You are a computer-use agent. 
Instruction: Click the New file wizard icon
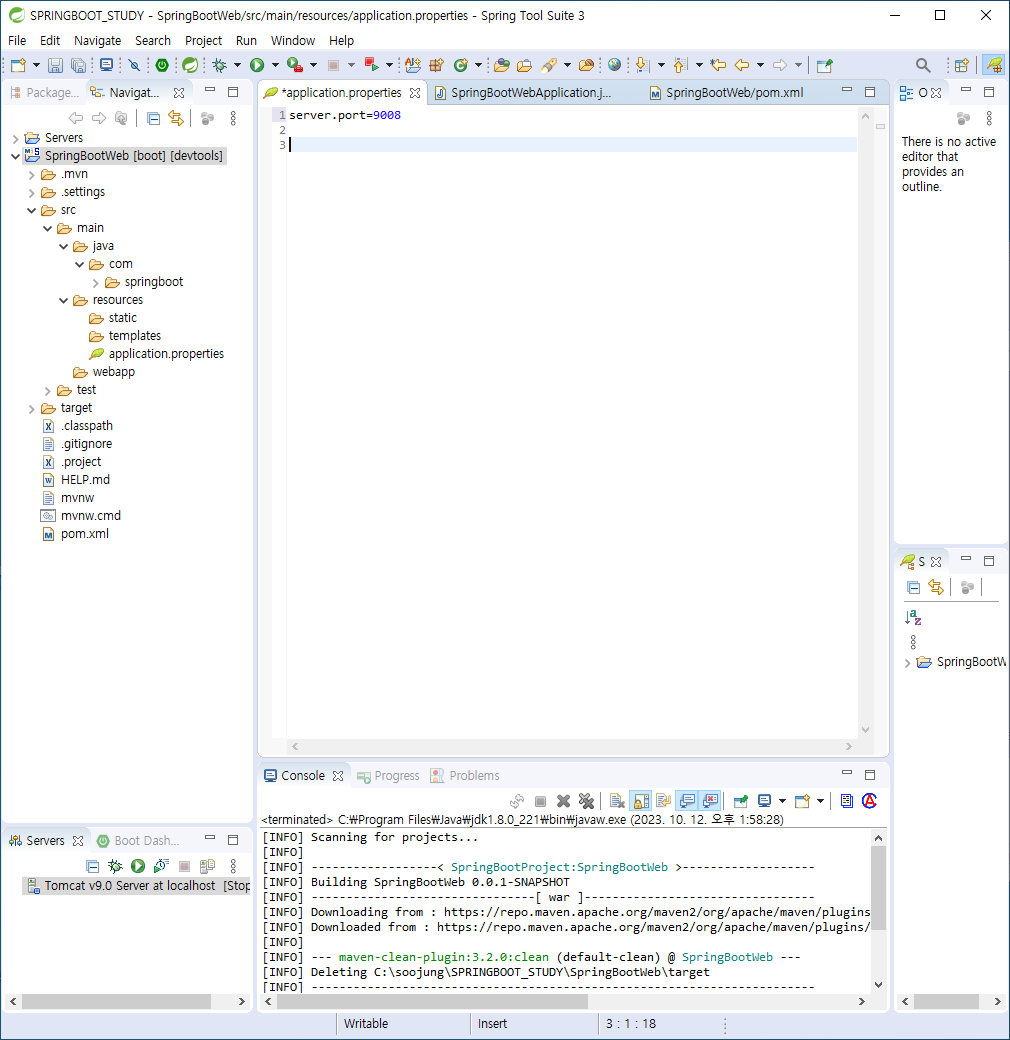click(19, 65)
